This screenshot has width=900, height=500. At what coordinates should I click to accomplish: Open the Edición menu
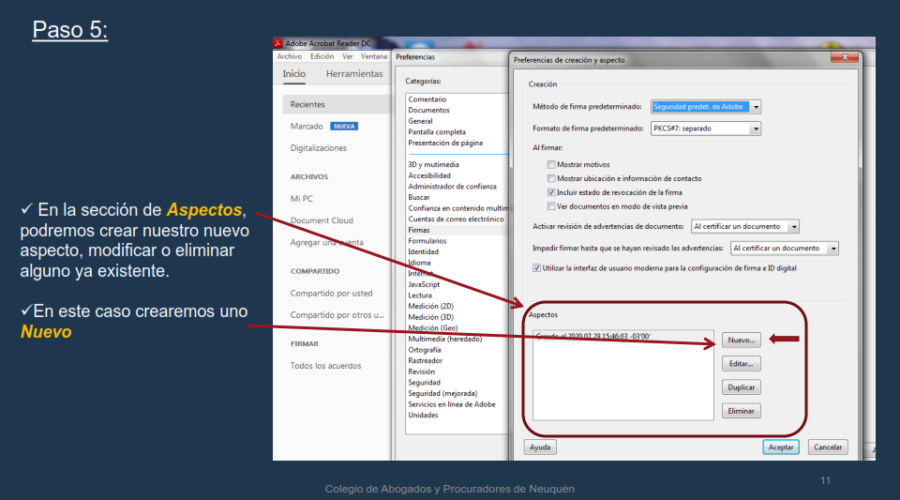(x=322, y=56)
